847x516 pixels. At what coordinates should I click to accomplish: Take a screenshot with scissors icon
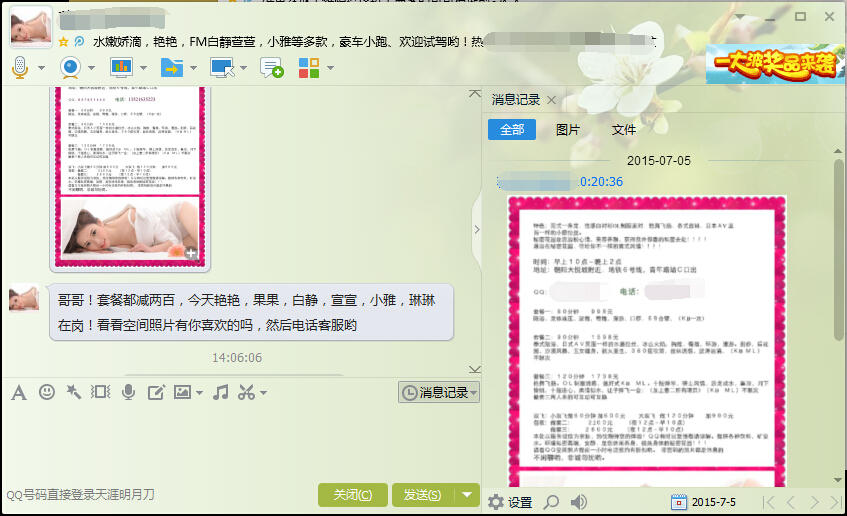246,392
